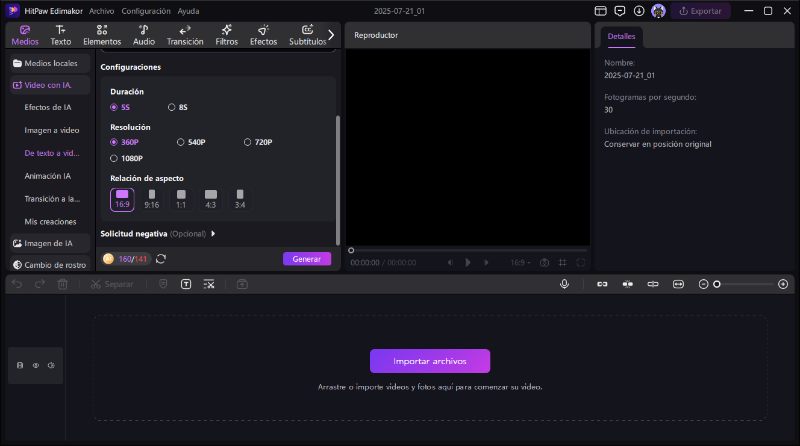Screen dimensions: 800x446
Task: Open the Texto tab
Action: pyautogui.click(x=60, y=35)
